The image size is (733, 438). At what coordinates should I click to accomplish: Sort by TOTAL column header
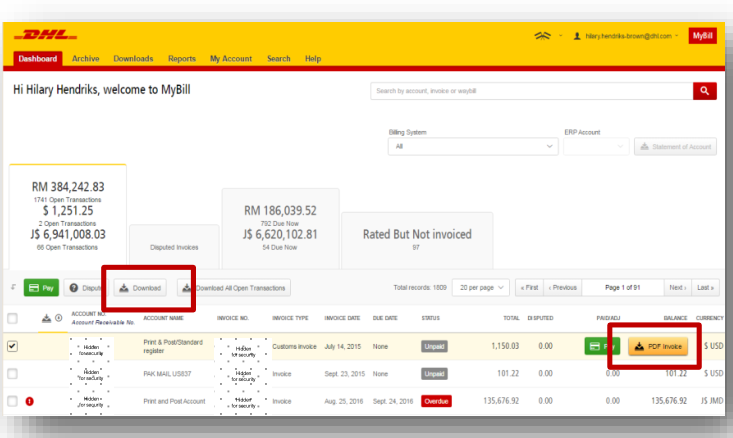pyautogui.click(x=511, y=318)
